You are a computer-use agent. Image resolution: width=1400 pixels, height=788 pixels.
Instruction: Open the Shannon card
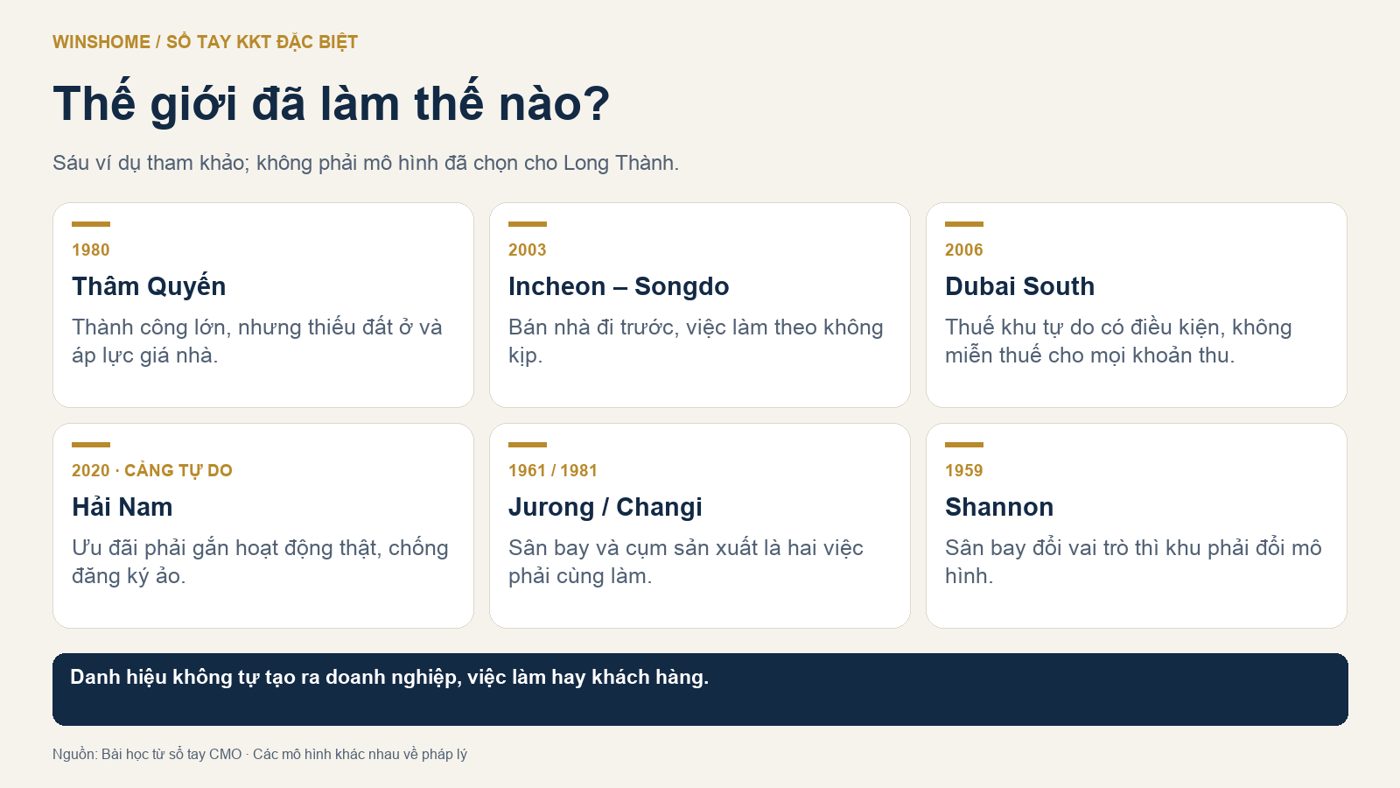coord(1137,526)
